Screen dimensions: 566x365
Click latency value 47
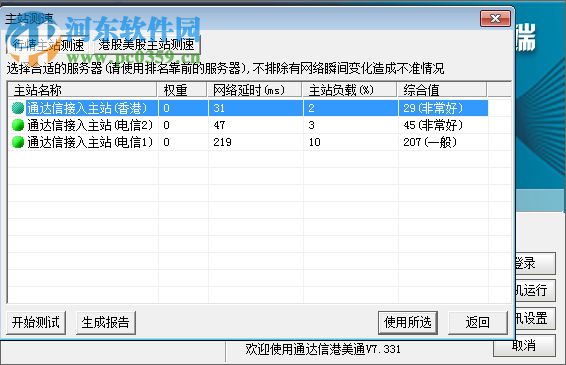(x=219, y=125)
